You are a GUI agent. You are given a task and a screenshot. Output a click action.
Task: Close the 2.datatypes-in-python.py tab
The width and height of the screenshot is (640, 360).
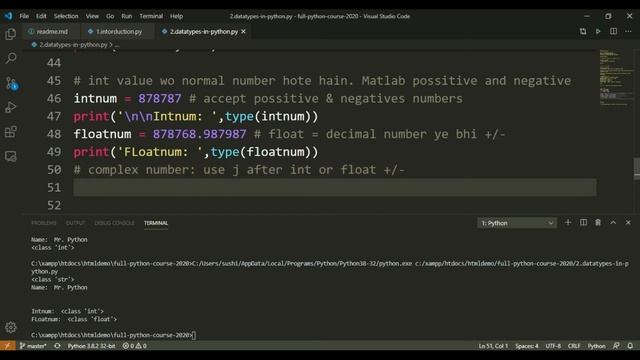243,31
